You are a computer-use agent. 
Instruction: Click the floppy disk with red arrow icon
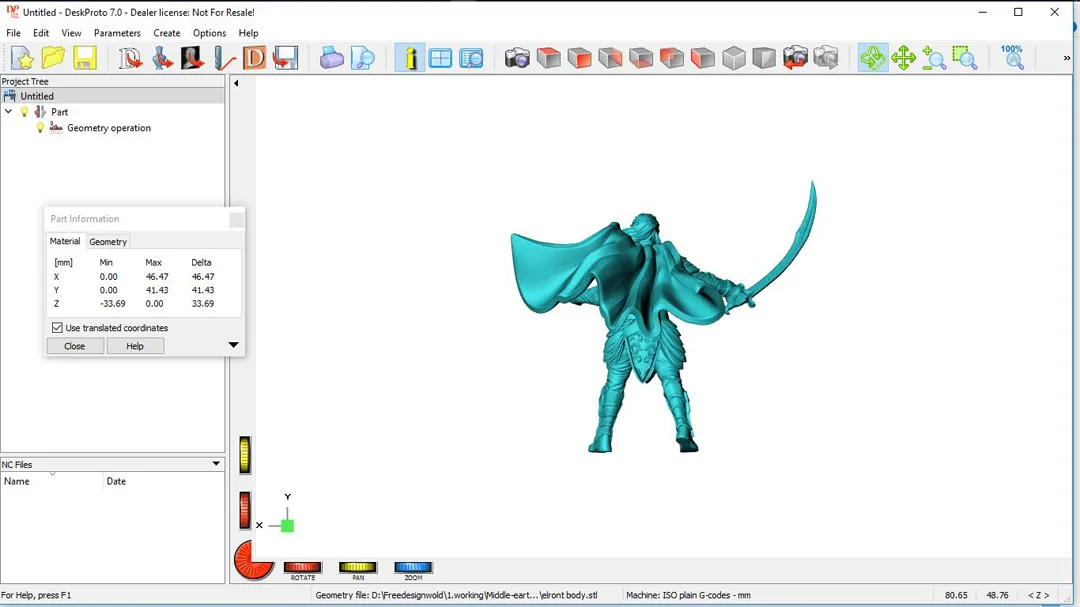pyautogui.click(x=285, y=58)
